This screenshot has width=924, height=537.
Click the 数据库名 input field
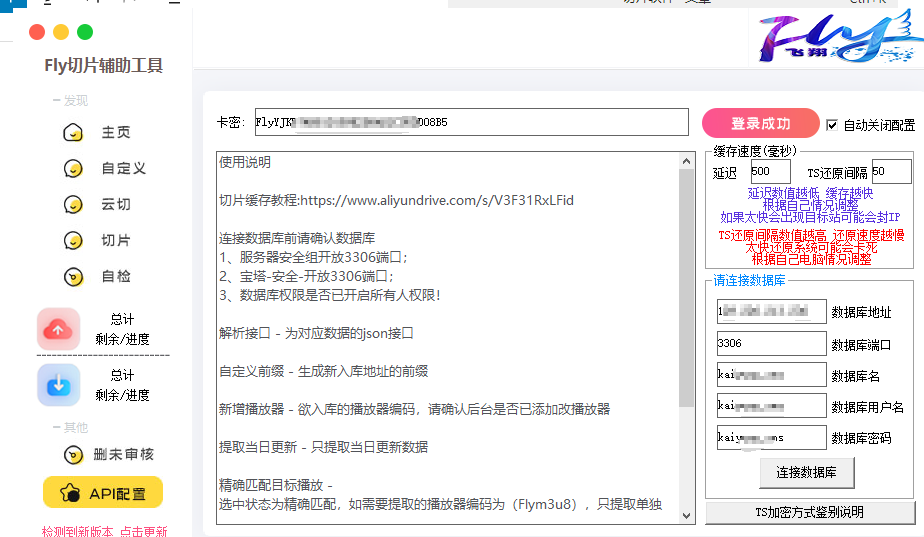tap(771, 375)
